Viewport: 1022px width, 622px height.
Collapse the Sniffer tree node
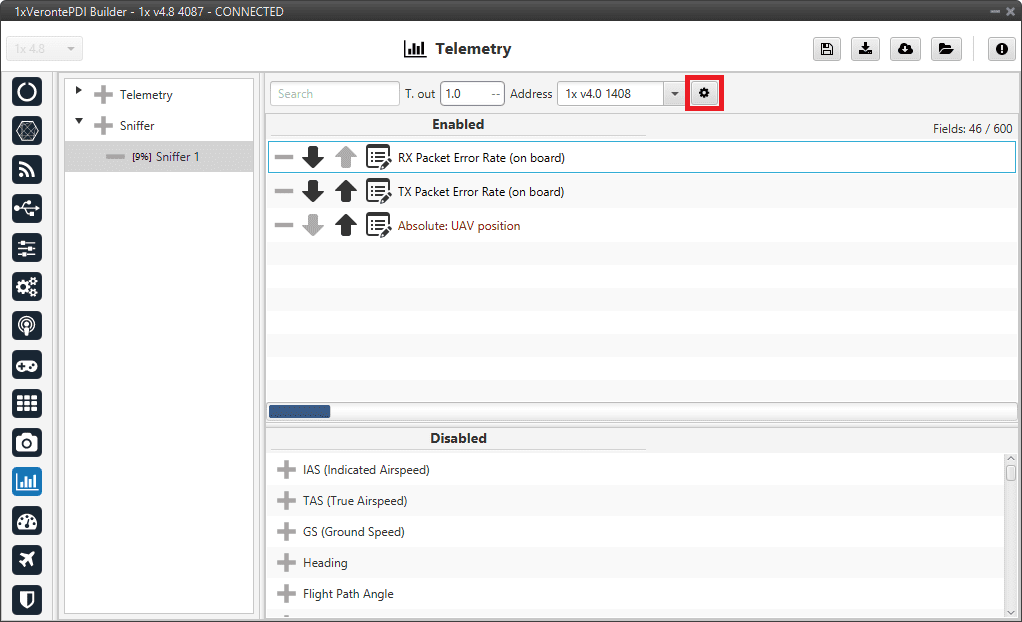(79, 124)
